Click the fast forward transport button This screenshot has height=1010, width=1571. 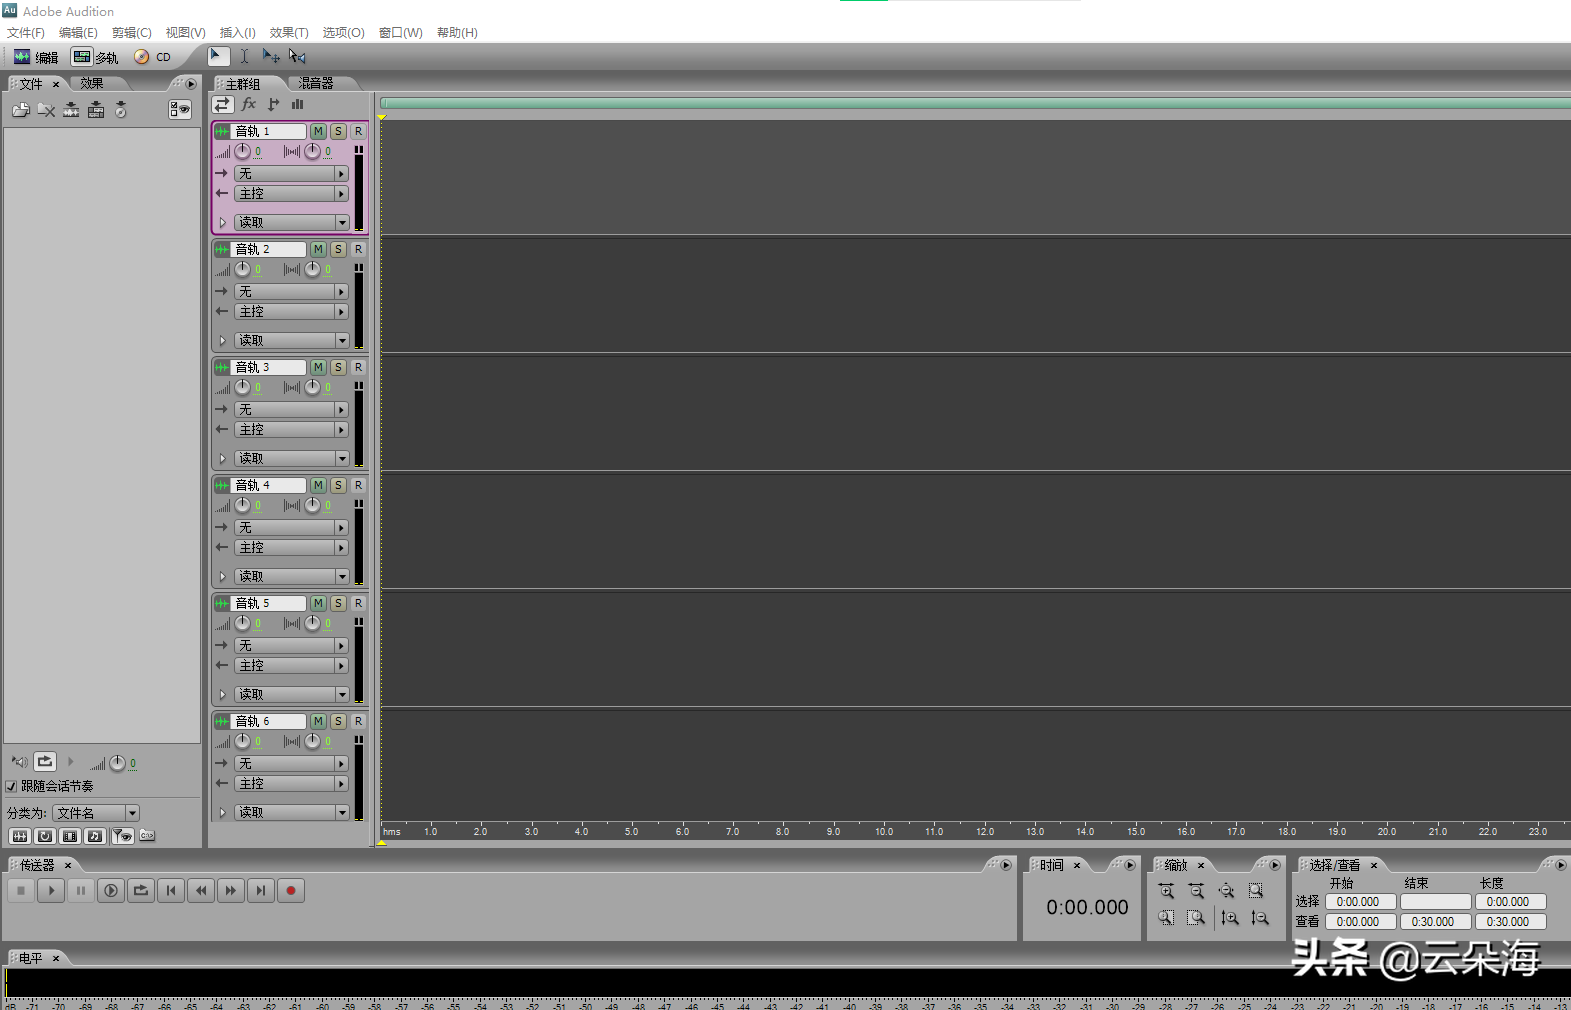click(x=231, y=890)
